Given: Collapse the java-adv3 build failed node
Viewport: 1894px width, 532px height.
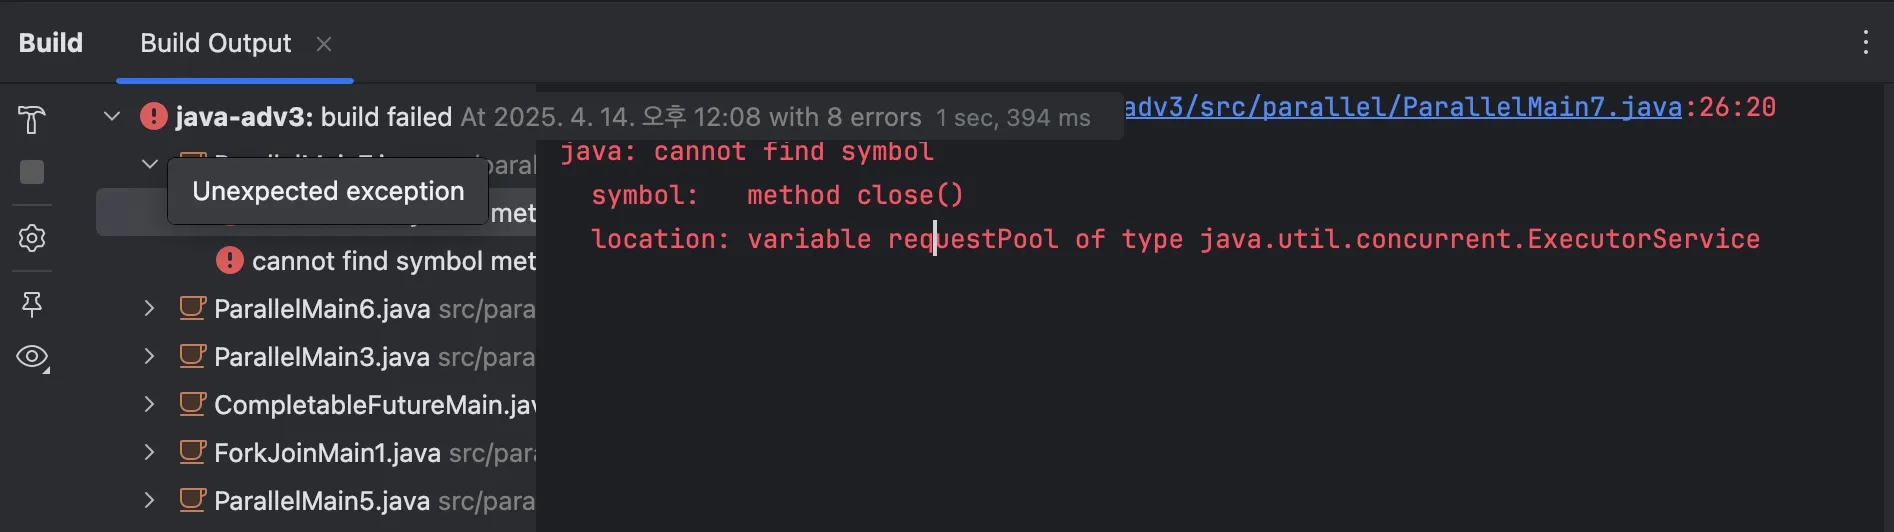Looking at the screenshot, I should 112,117.
